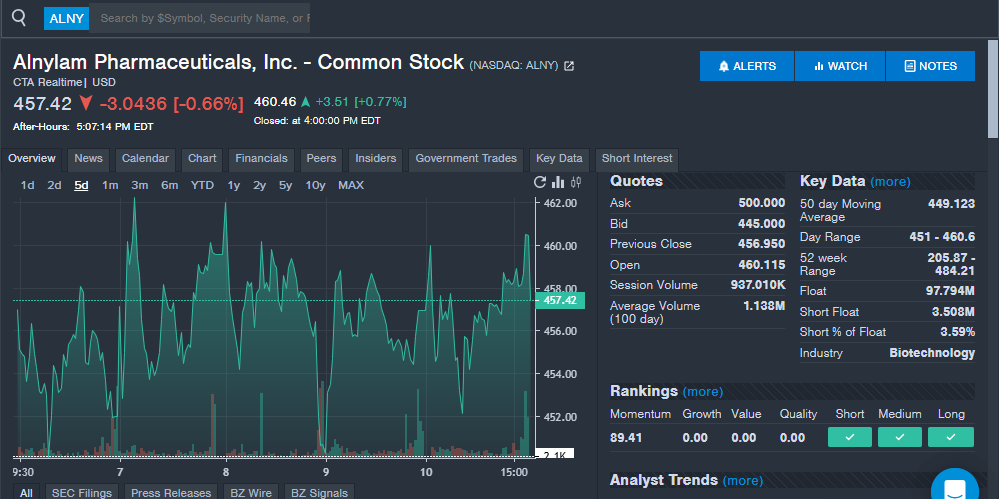Filter news by Press Releases

pos(171,493)
